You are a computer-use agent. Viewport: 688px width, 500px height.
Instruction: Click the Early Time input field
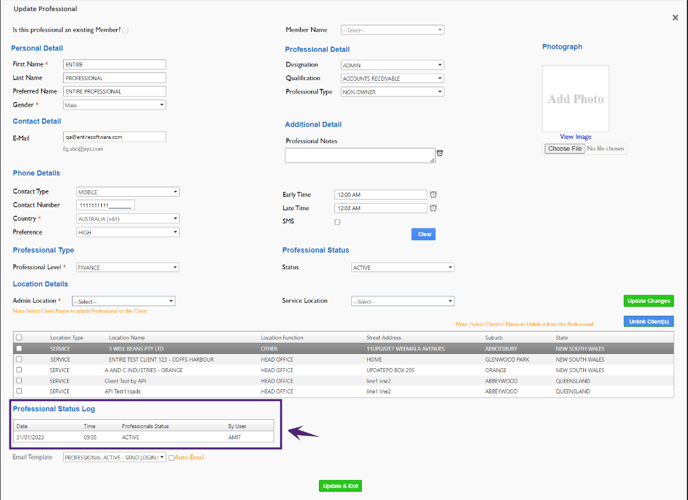coord(380,195)
